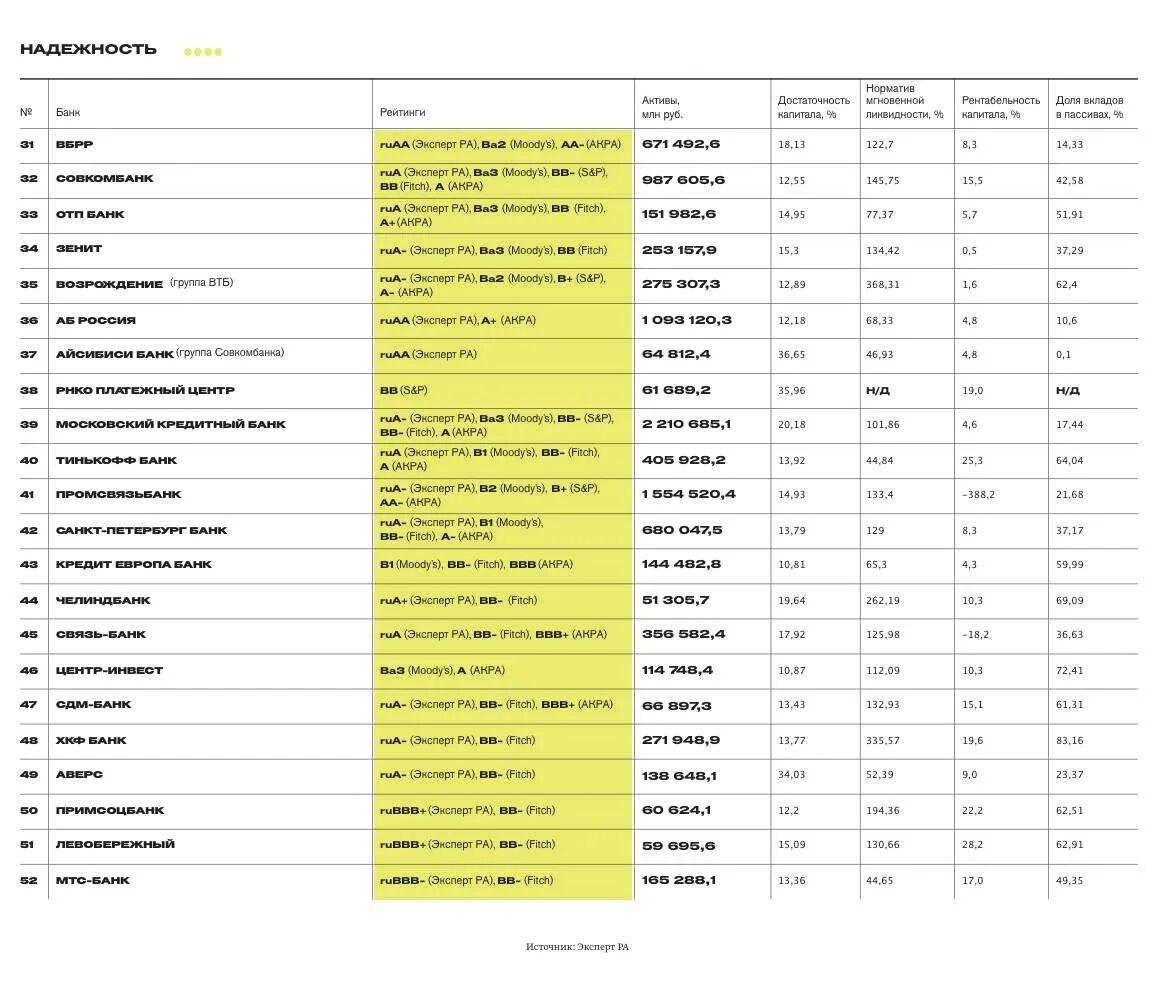The height and width of the screenshot is (988, 1158).
Task: Click the Рентабельность капитала header
Action: click(1000, 107)
